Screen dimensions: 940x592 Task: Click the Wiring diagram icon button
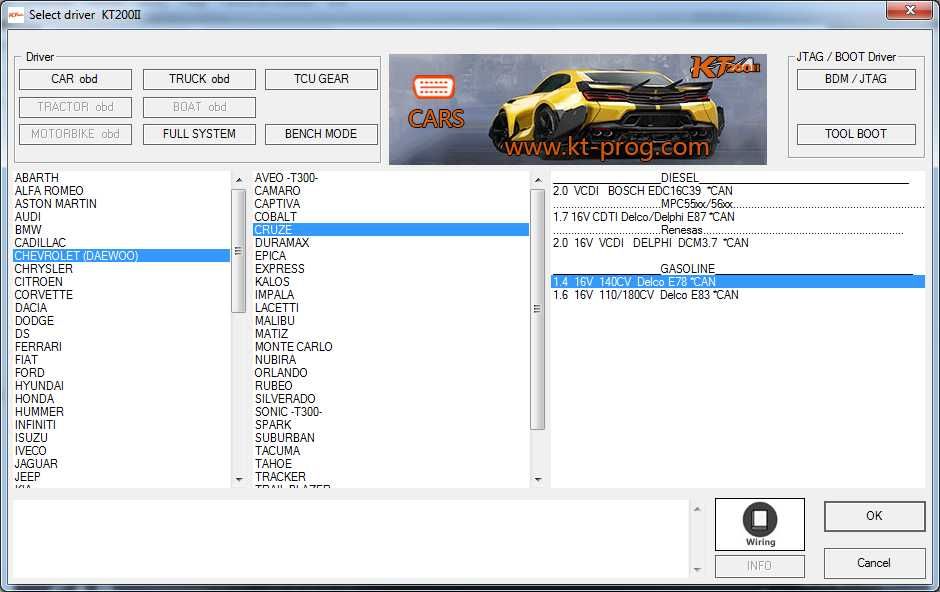click(x=760, y=524)
